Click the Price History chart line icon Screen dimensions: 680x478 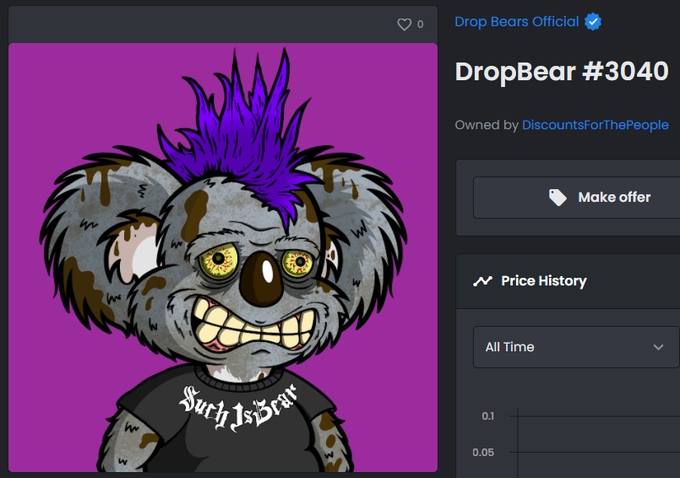click(482, 281)
